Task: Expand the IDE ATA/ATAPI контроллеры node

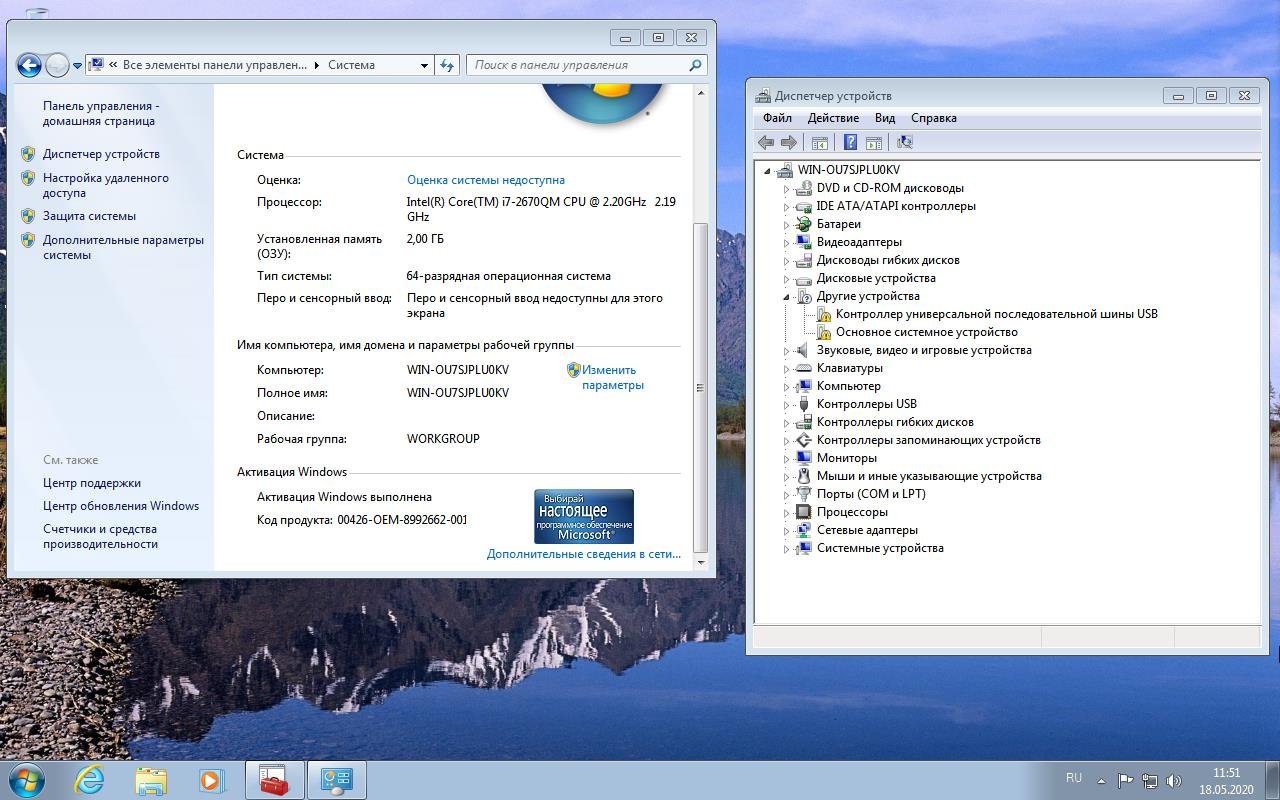Action: (787, 206)
